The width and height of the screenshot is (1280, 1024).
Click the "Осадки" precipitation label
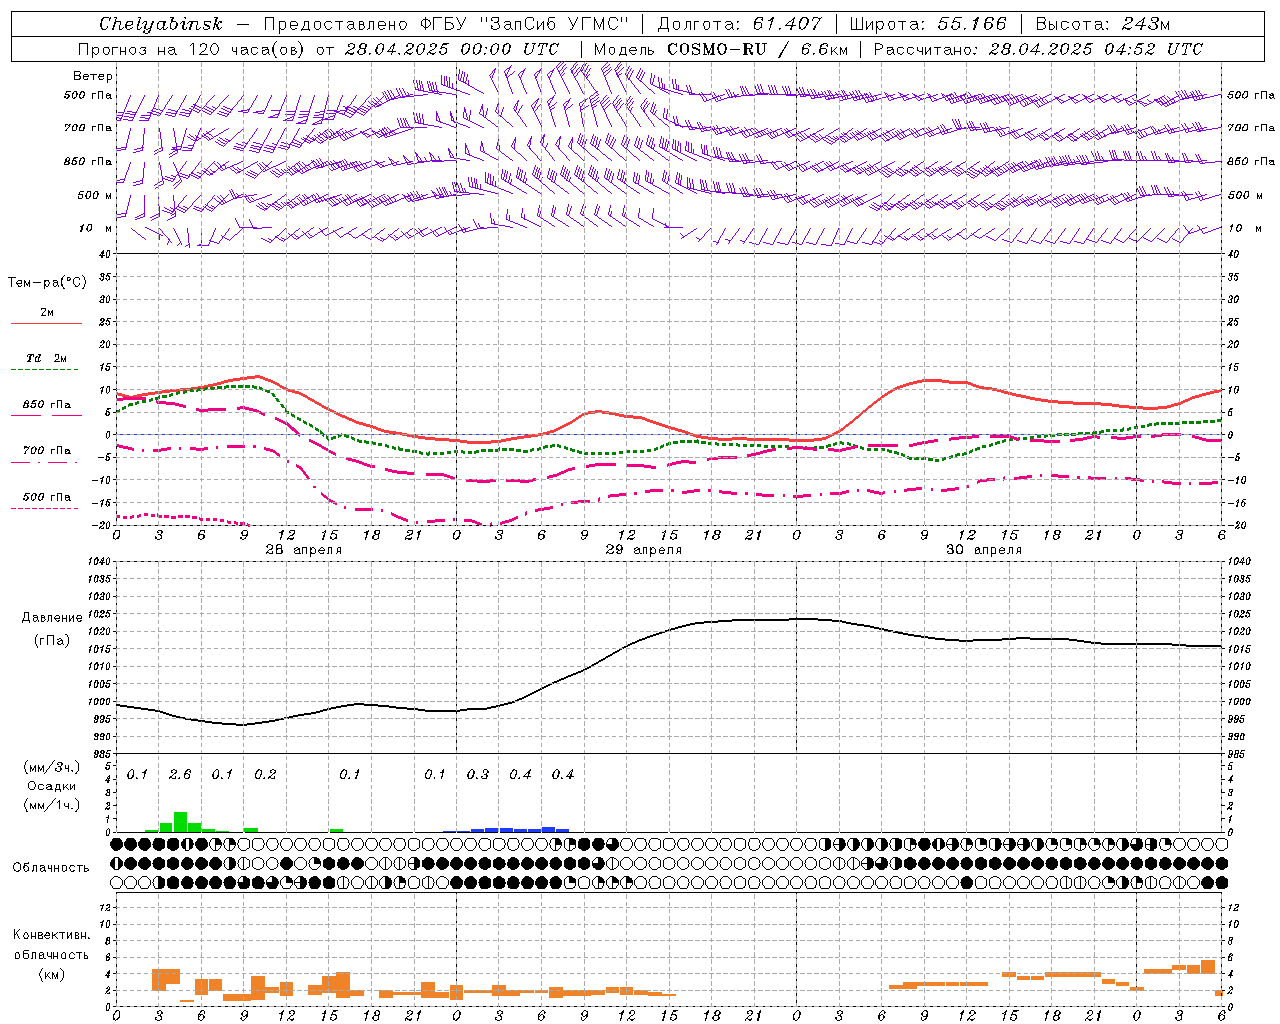coord(52,786)
